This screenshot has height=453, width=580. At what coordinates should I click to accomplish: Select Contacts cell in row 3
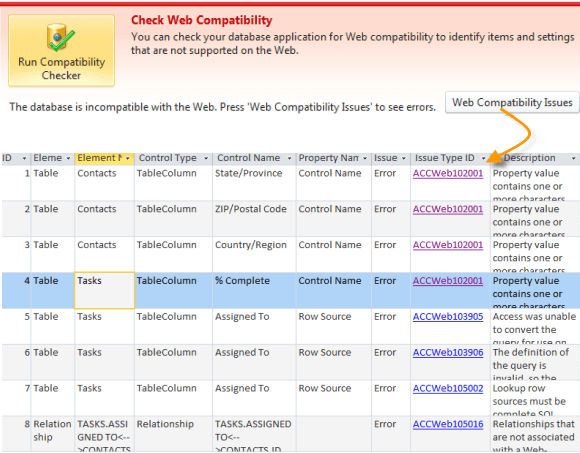(x=104, y=254)
